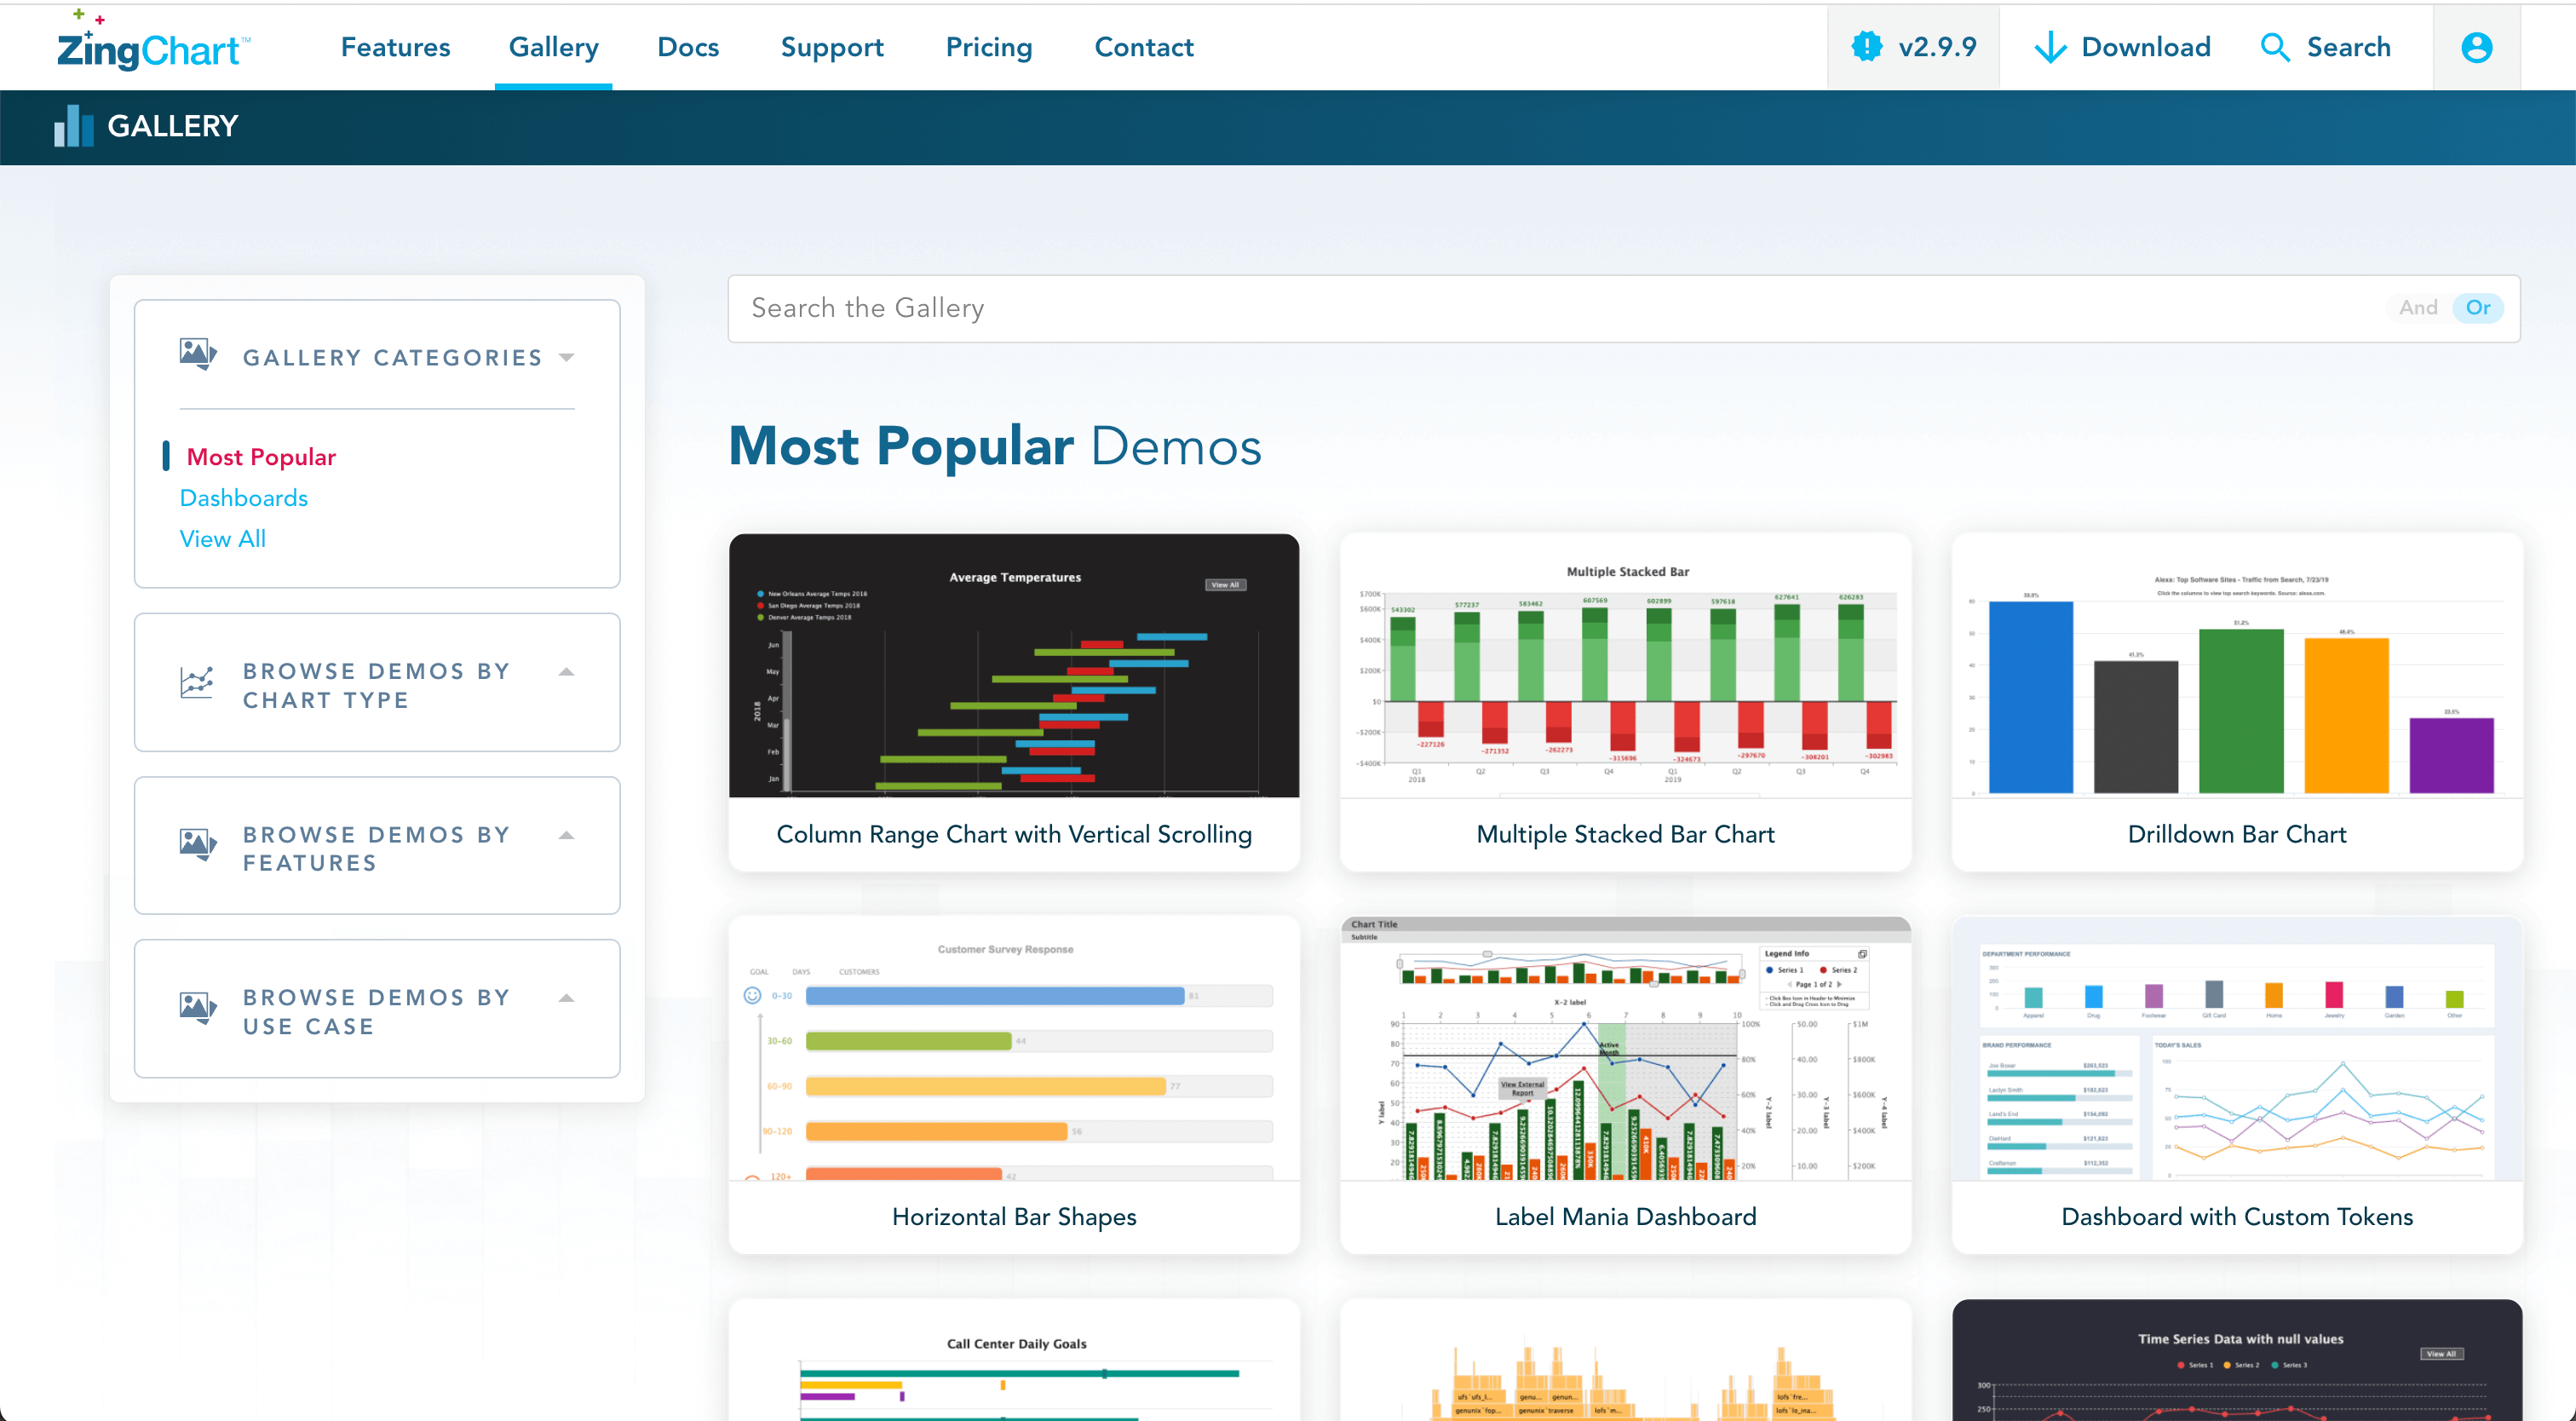Click the Browse Demos by Features heading
Screen dimensions: 2576x1421
377,848
